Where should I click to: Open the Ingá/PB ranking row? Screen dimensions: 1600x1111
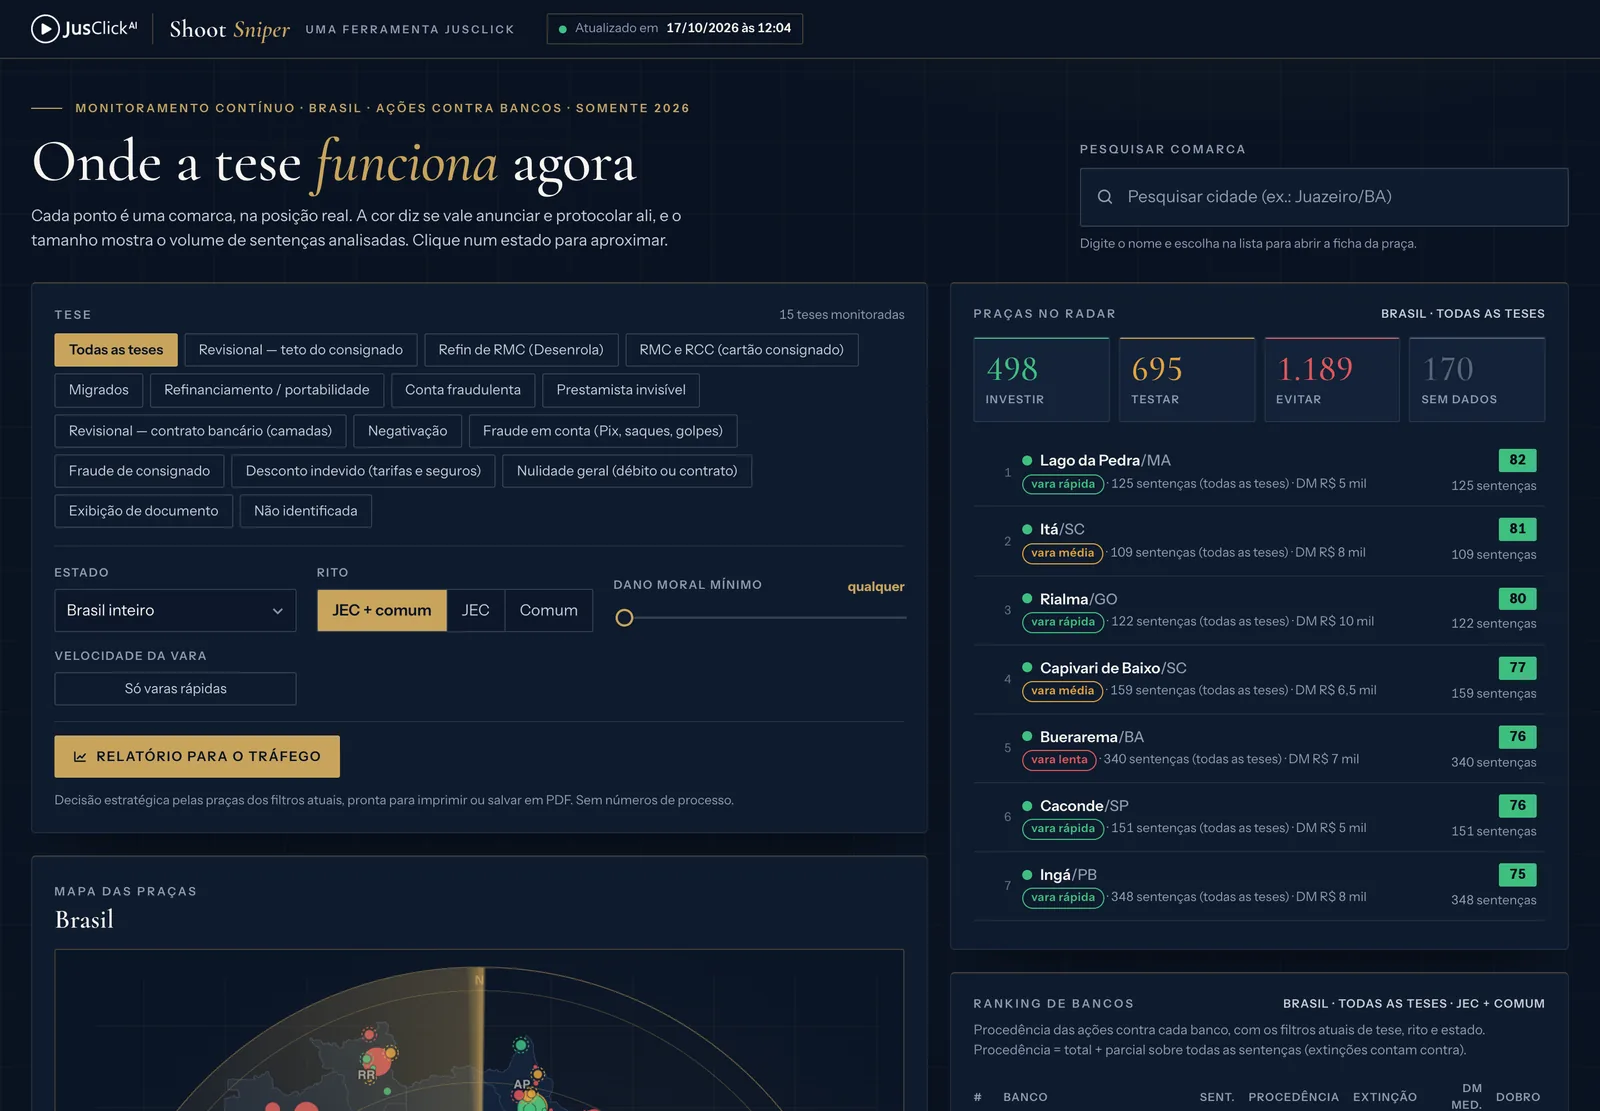point(1259,886)
